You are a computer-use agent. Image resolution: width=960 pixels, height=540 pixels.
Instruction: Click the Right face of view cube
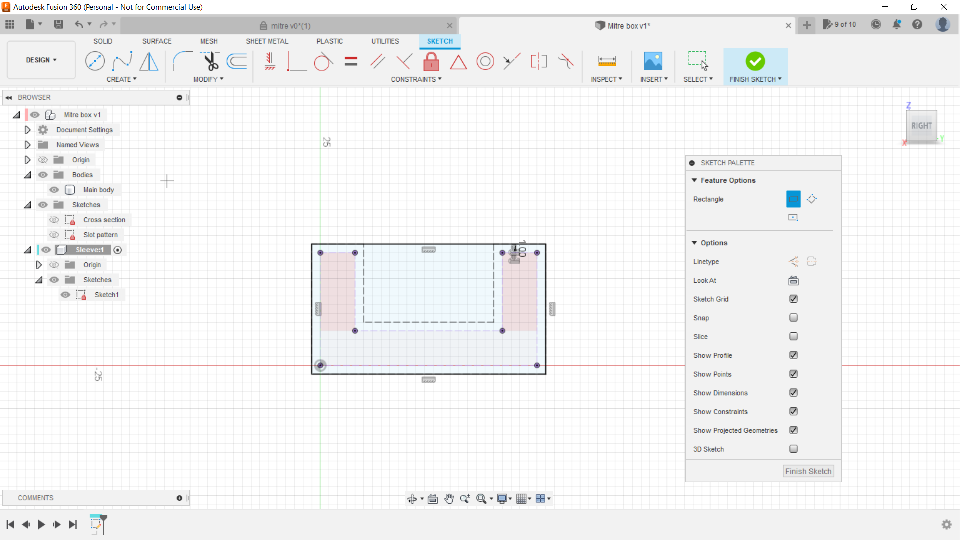click(x=921, y=125)
